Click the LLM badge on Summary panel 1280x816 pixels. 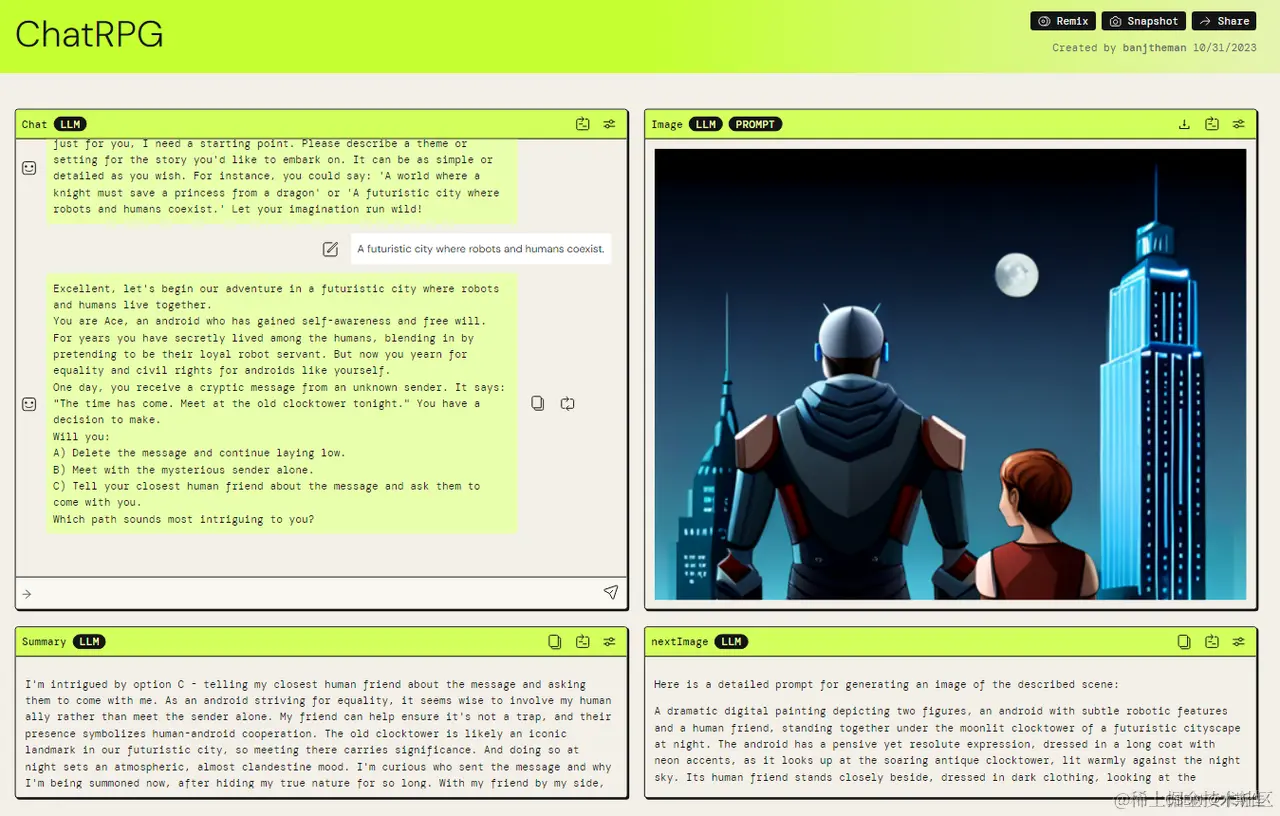(89, 641)
